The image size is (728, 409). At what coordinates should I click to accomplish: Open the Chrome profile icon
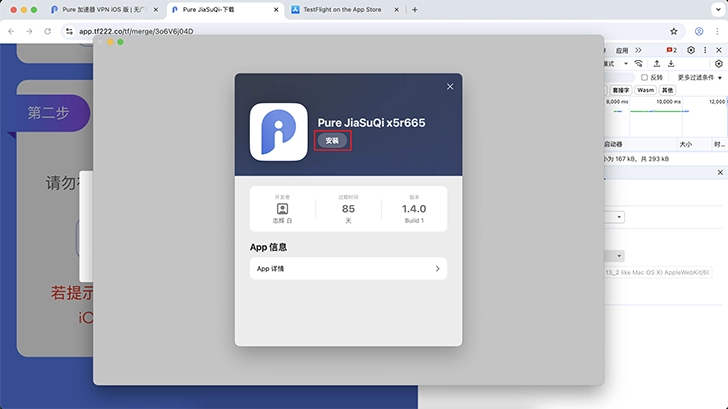(699, 31)
